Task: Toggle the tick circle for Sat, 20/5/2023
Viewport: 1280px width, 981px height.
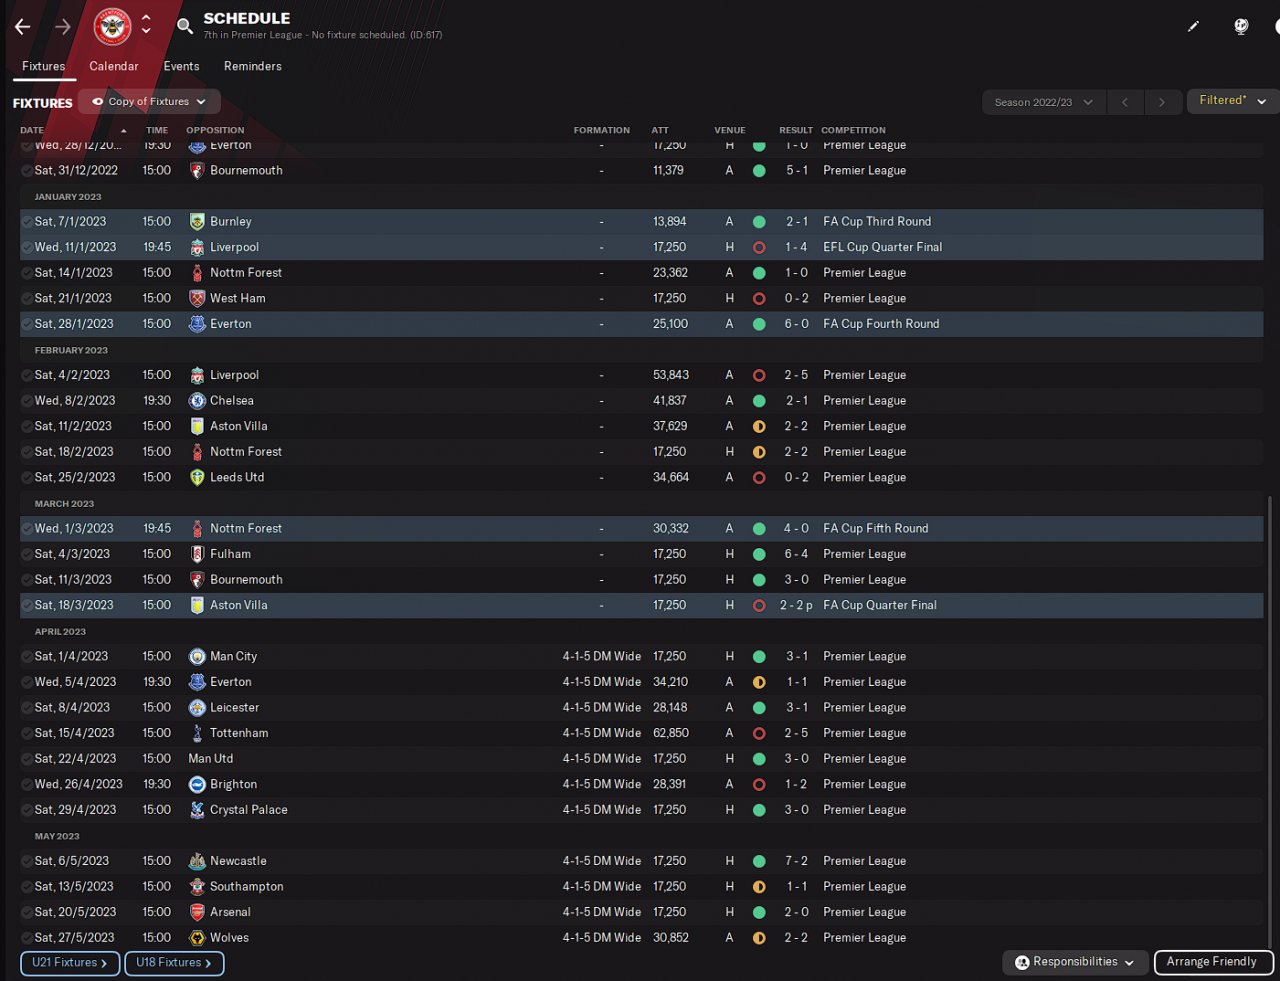Action: (x=27, y=912)
